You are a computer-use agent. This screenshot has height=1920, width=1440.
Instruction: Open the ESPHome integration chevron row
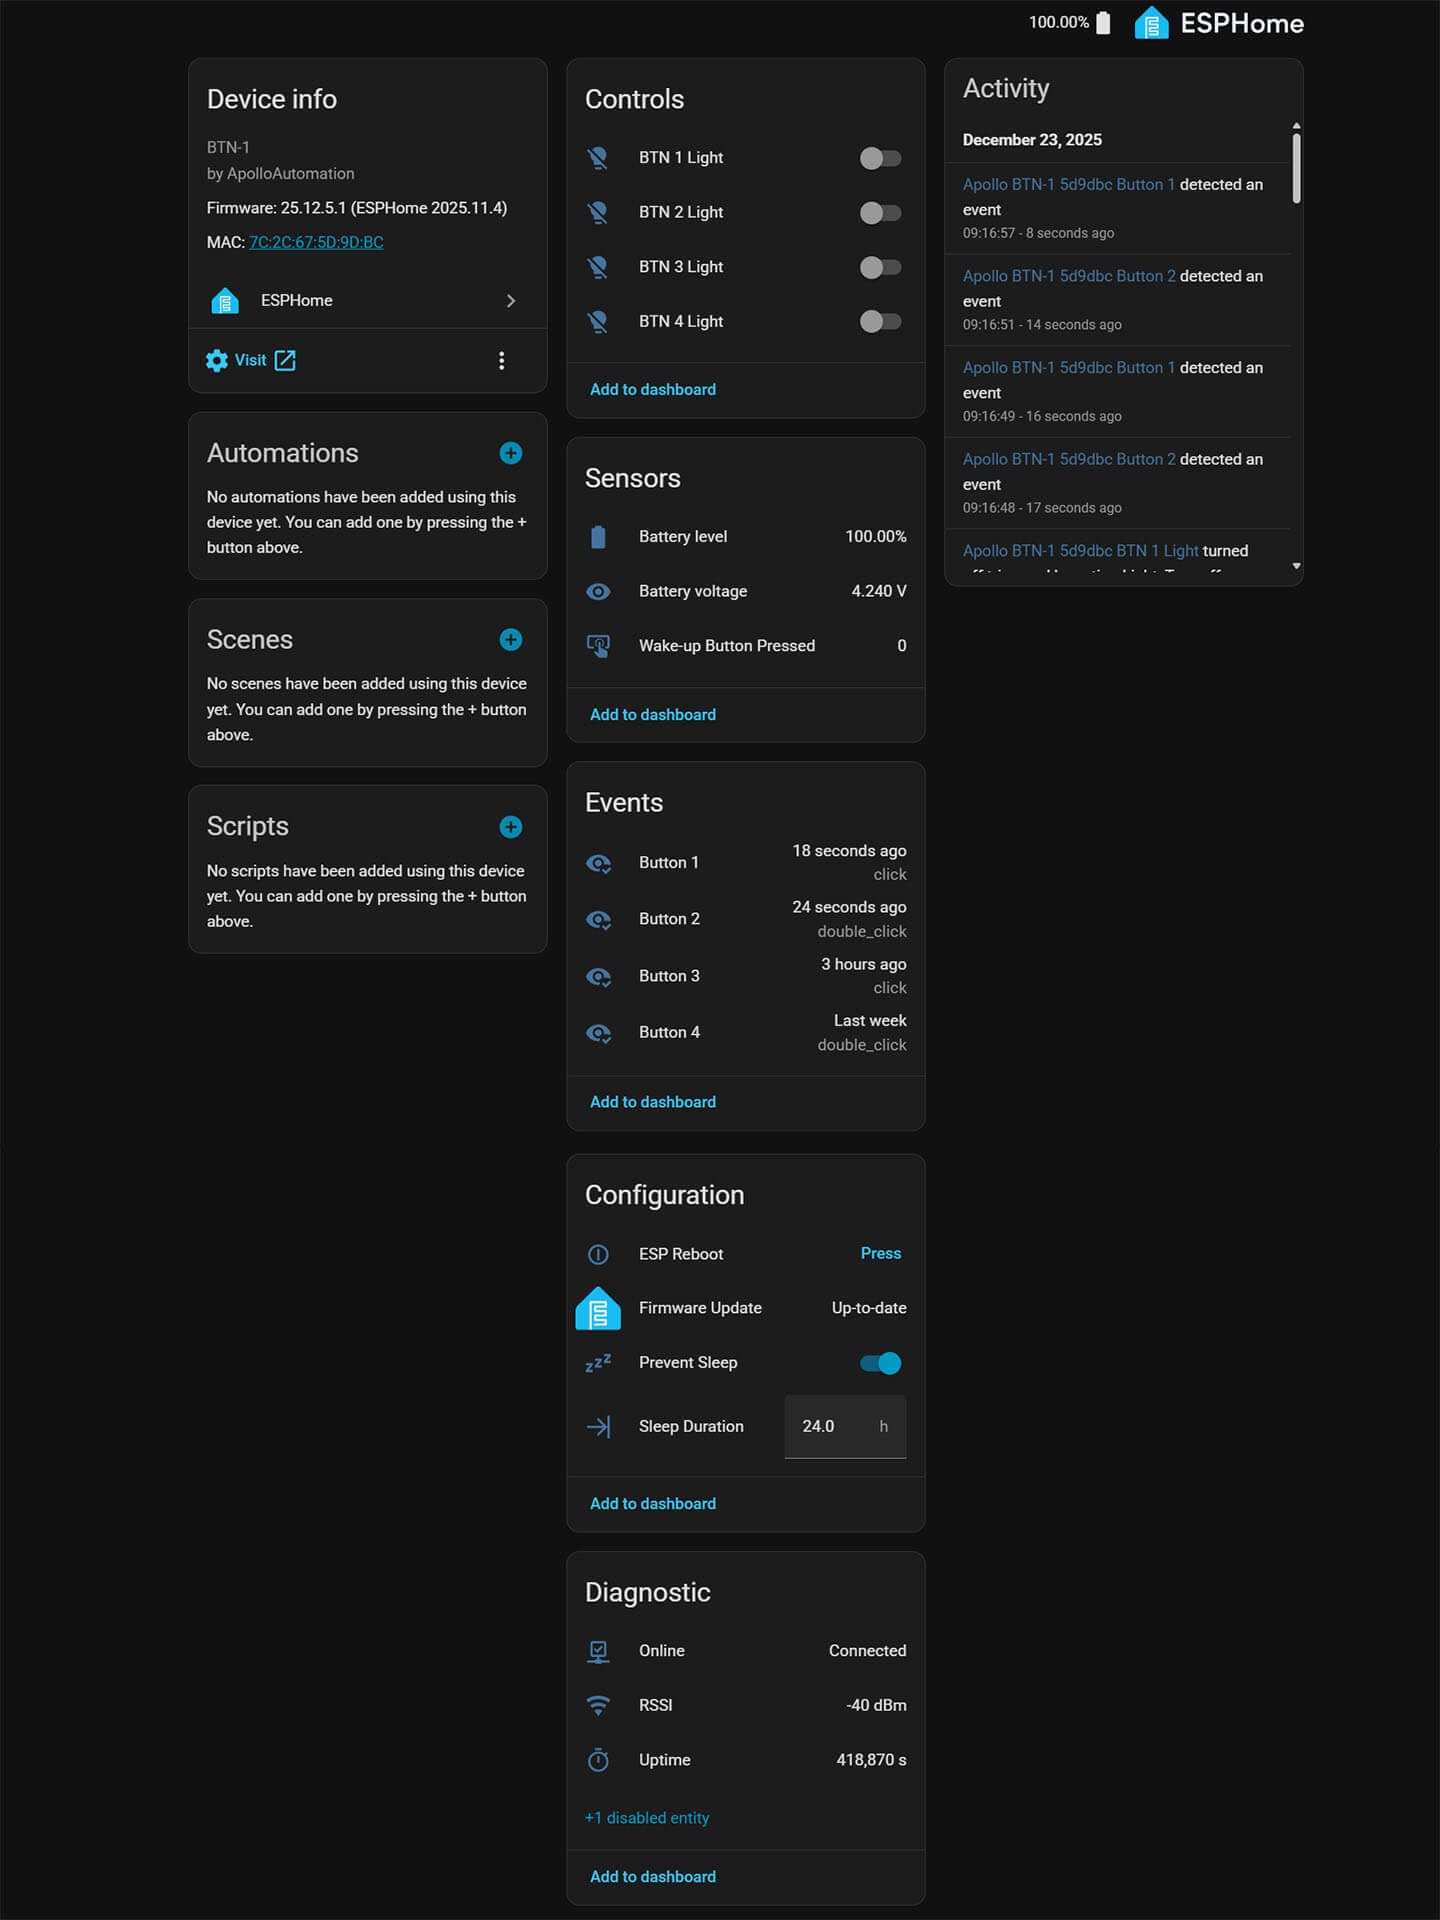click(x=367, y=301)
